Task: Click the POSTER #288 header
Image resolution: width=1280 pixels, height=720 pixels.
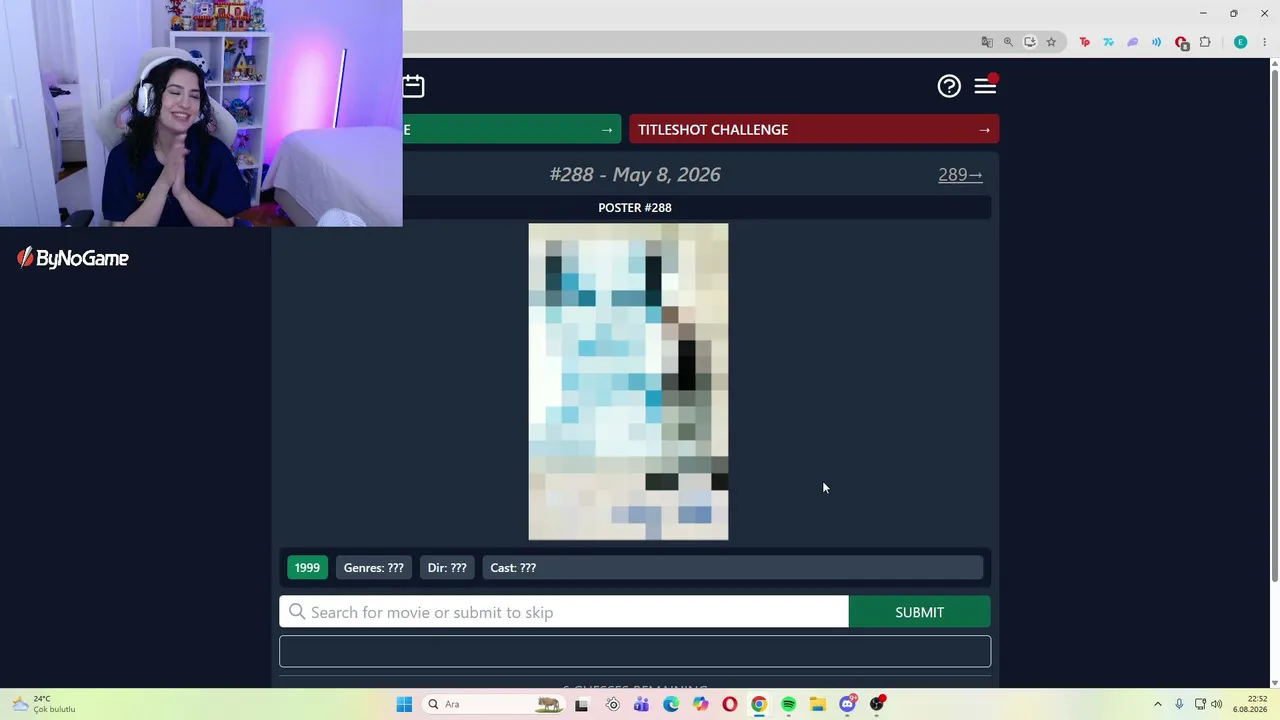Action: click(635, 208)
